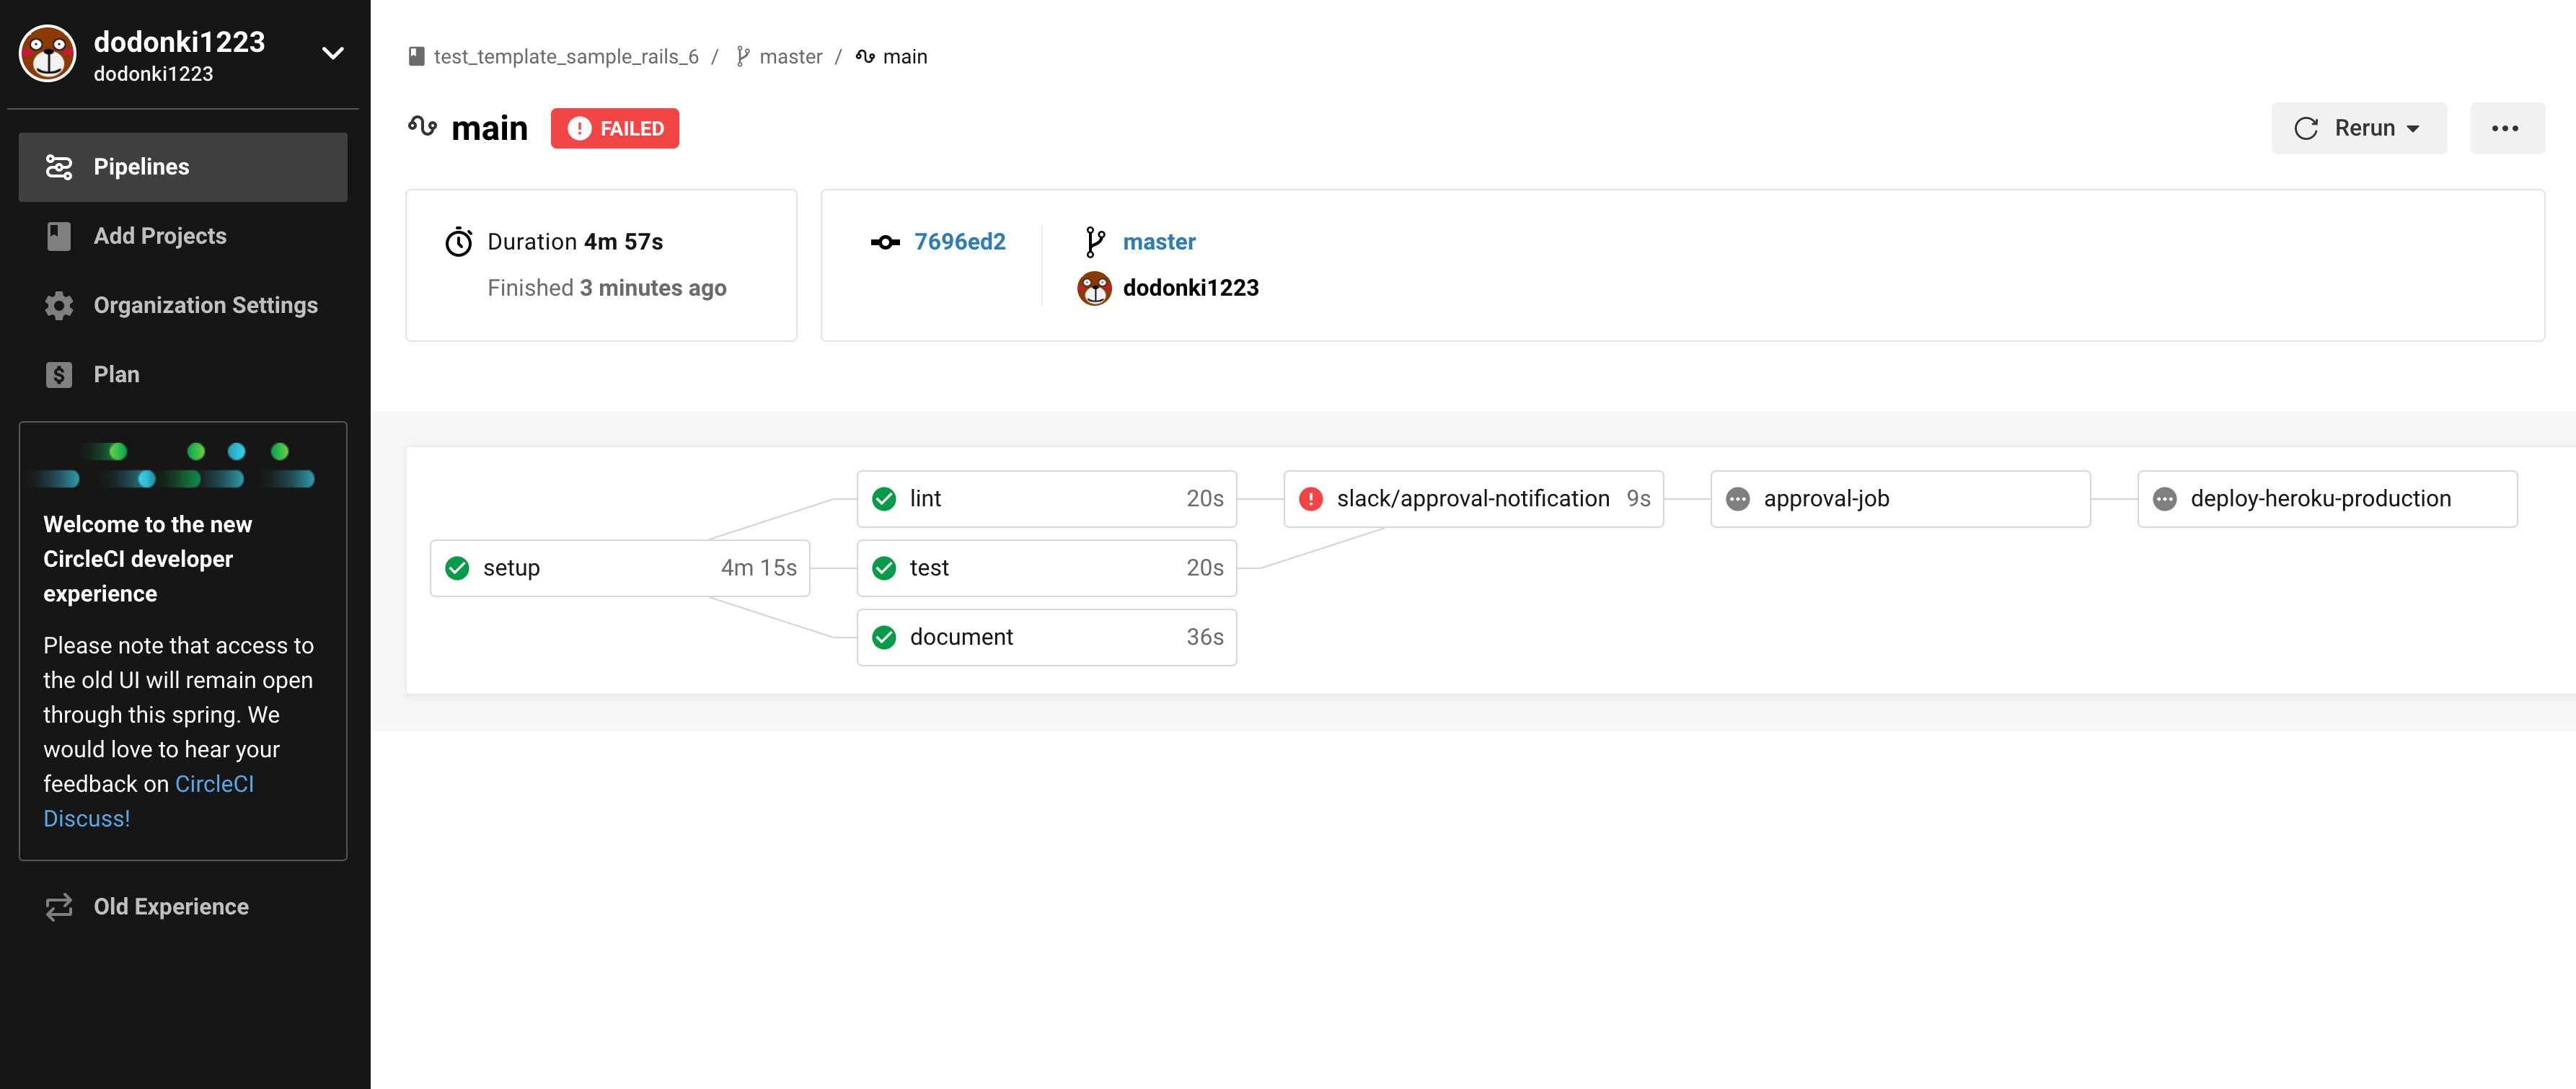Viewport: 2576px width, 1089px height.
Task: Click the red failed icon on slack/approval-notification
Action: (x=1310, y=499)
